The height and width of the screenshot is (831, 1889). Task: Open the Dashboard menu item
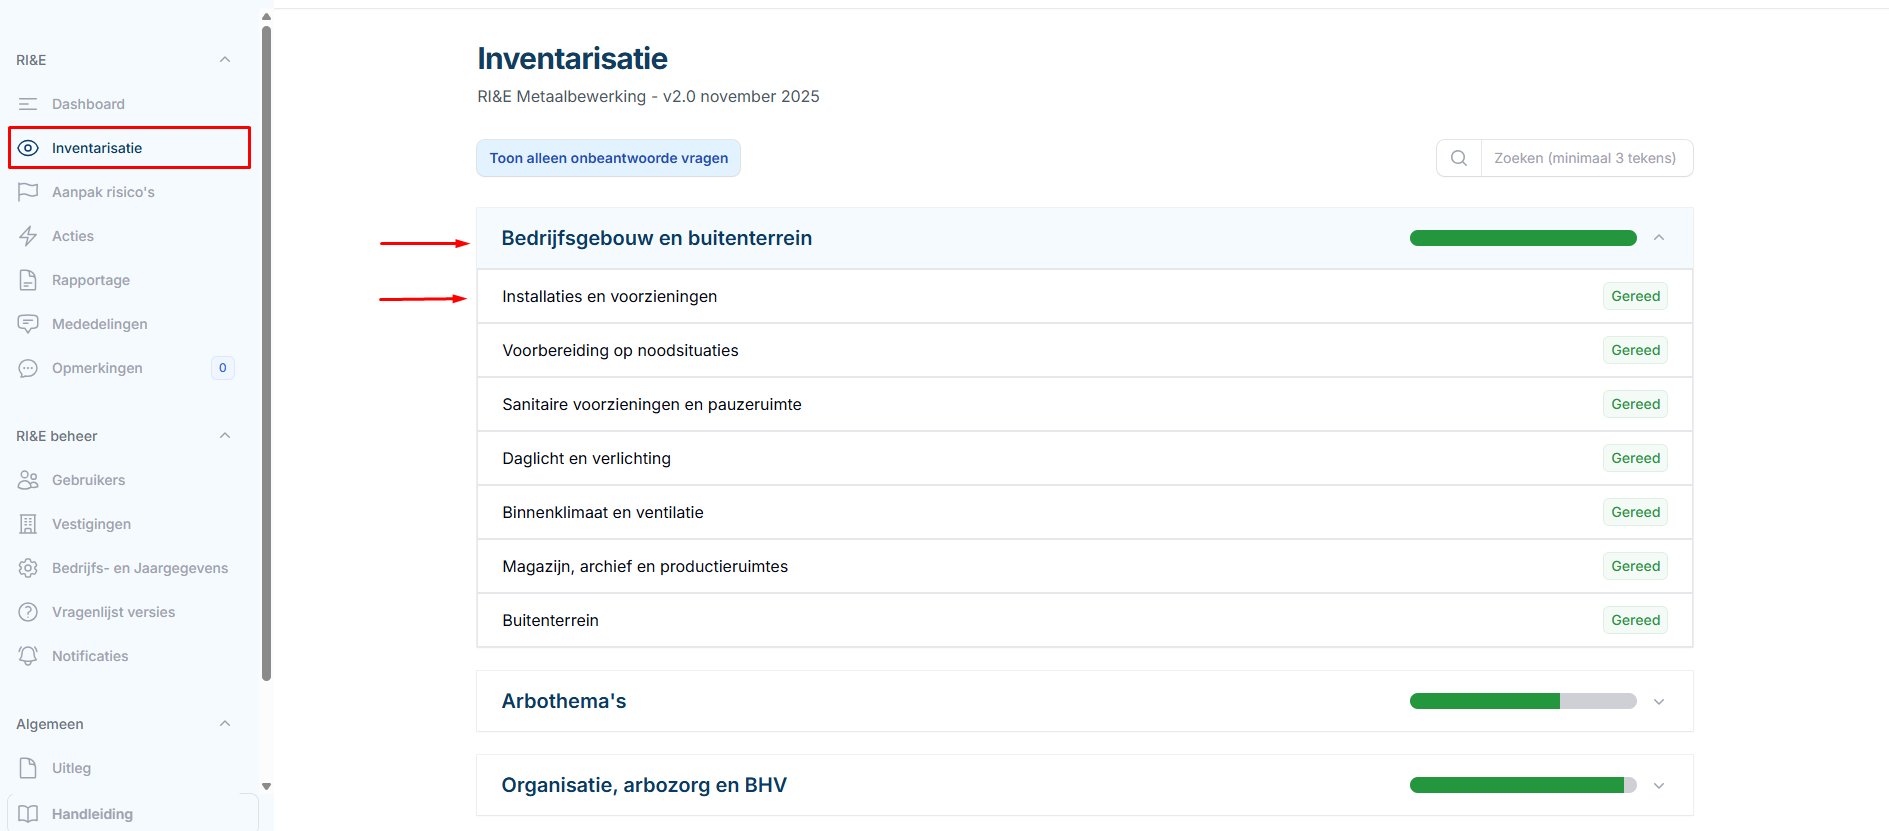(129, 104)
